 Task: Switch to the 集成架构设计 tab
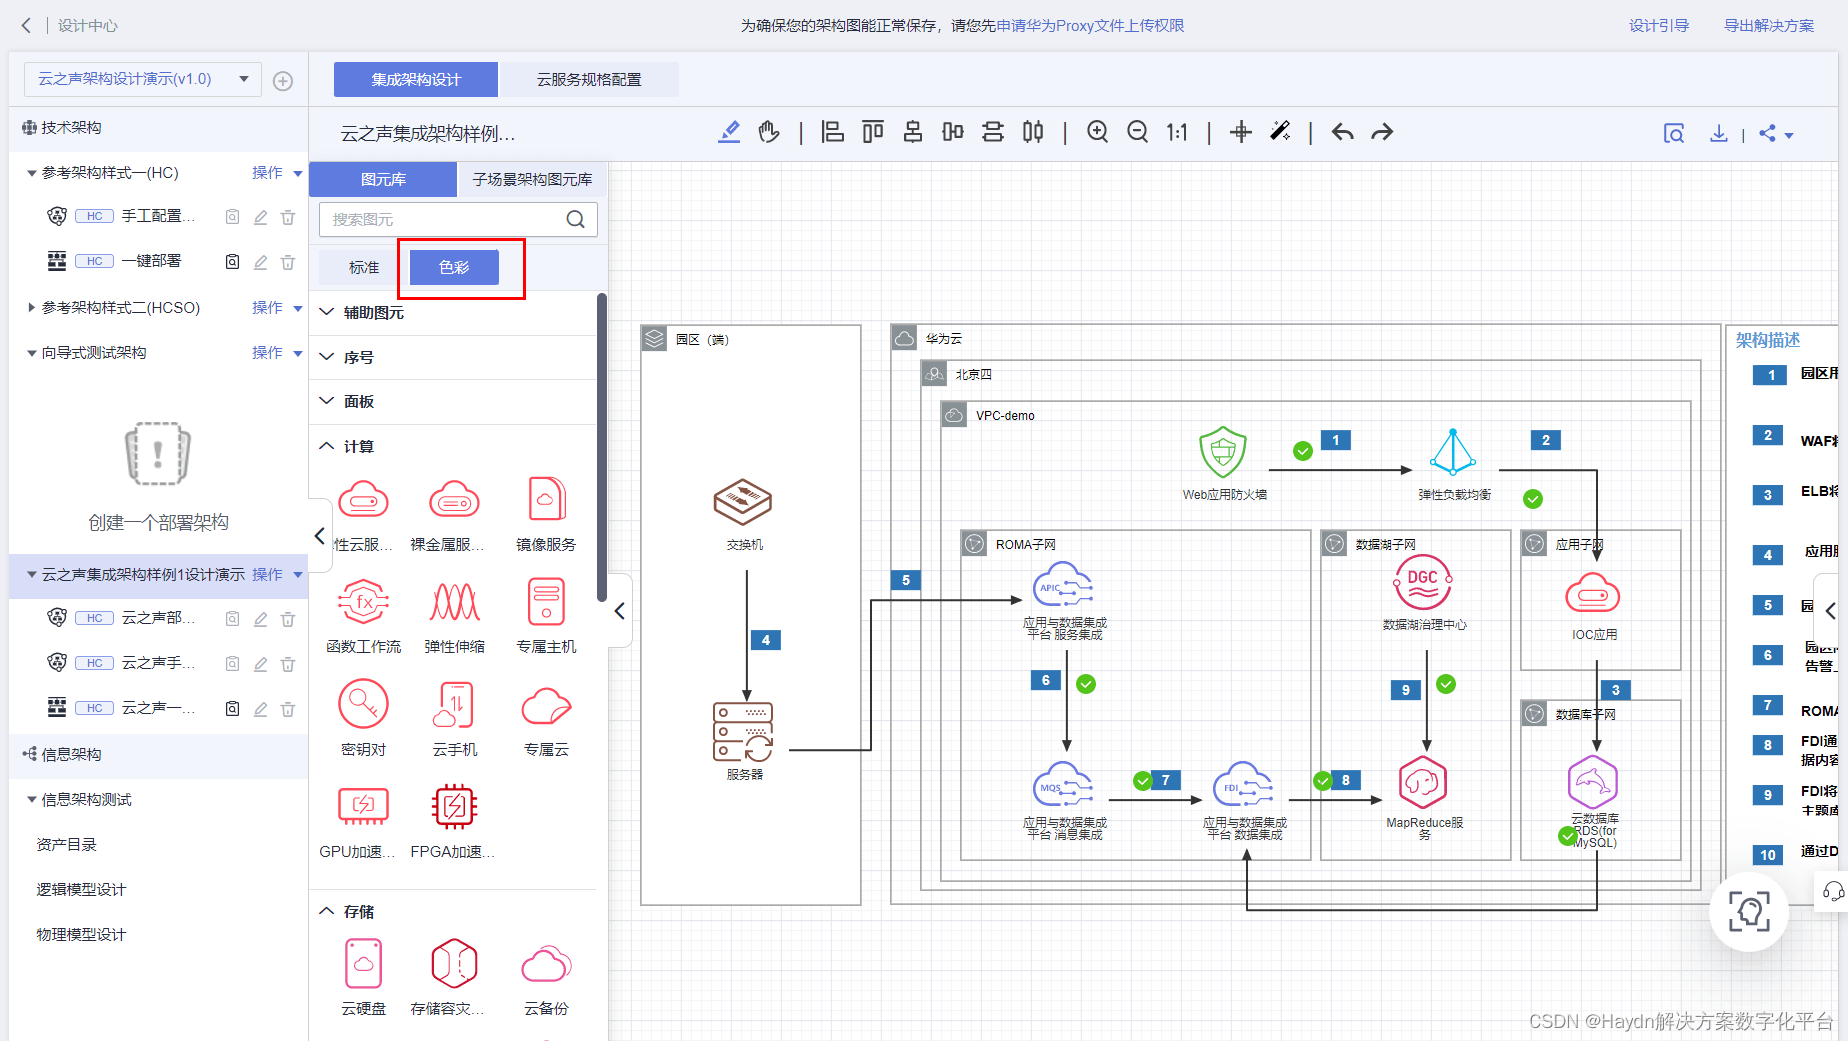click(x=416, y=79)
